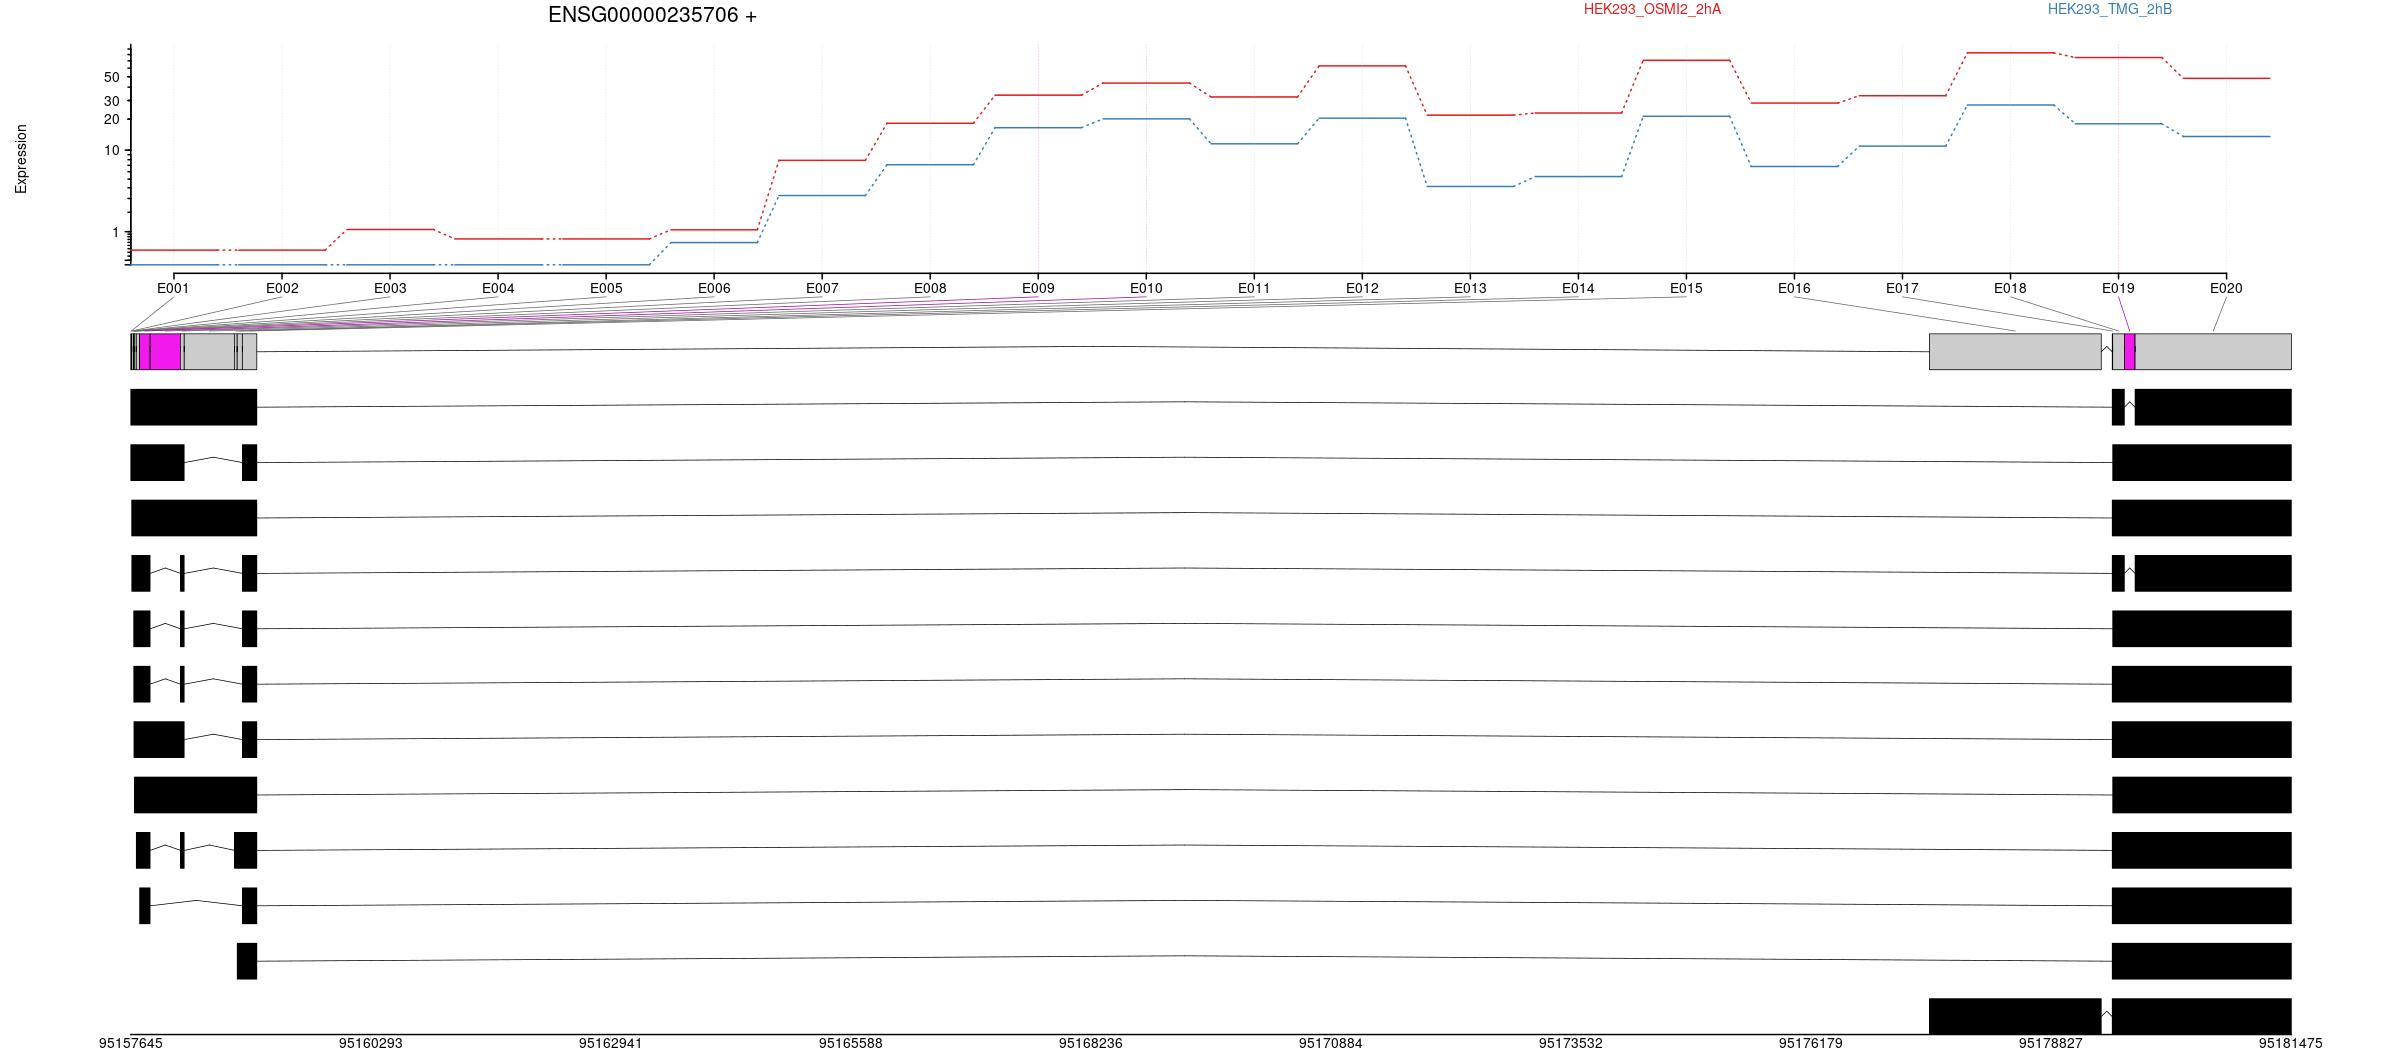Click the vertical Expression axis label
This screenshot has height=1060, width=2400.
click(21, 159)
